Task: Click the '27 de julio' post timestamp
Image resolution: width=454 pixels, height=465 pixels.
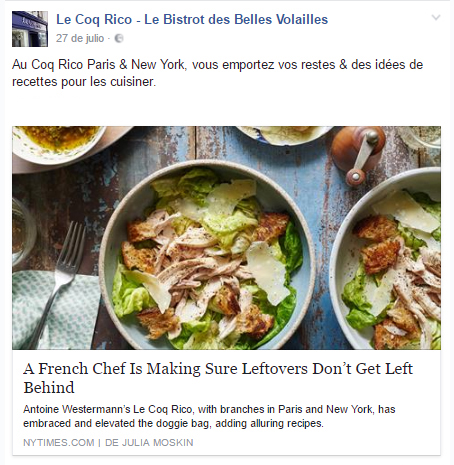Action: pyautogui.click(x=80, y=38)
